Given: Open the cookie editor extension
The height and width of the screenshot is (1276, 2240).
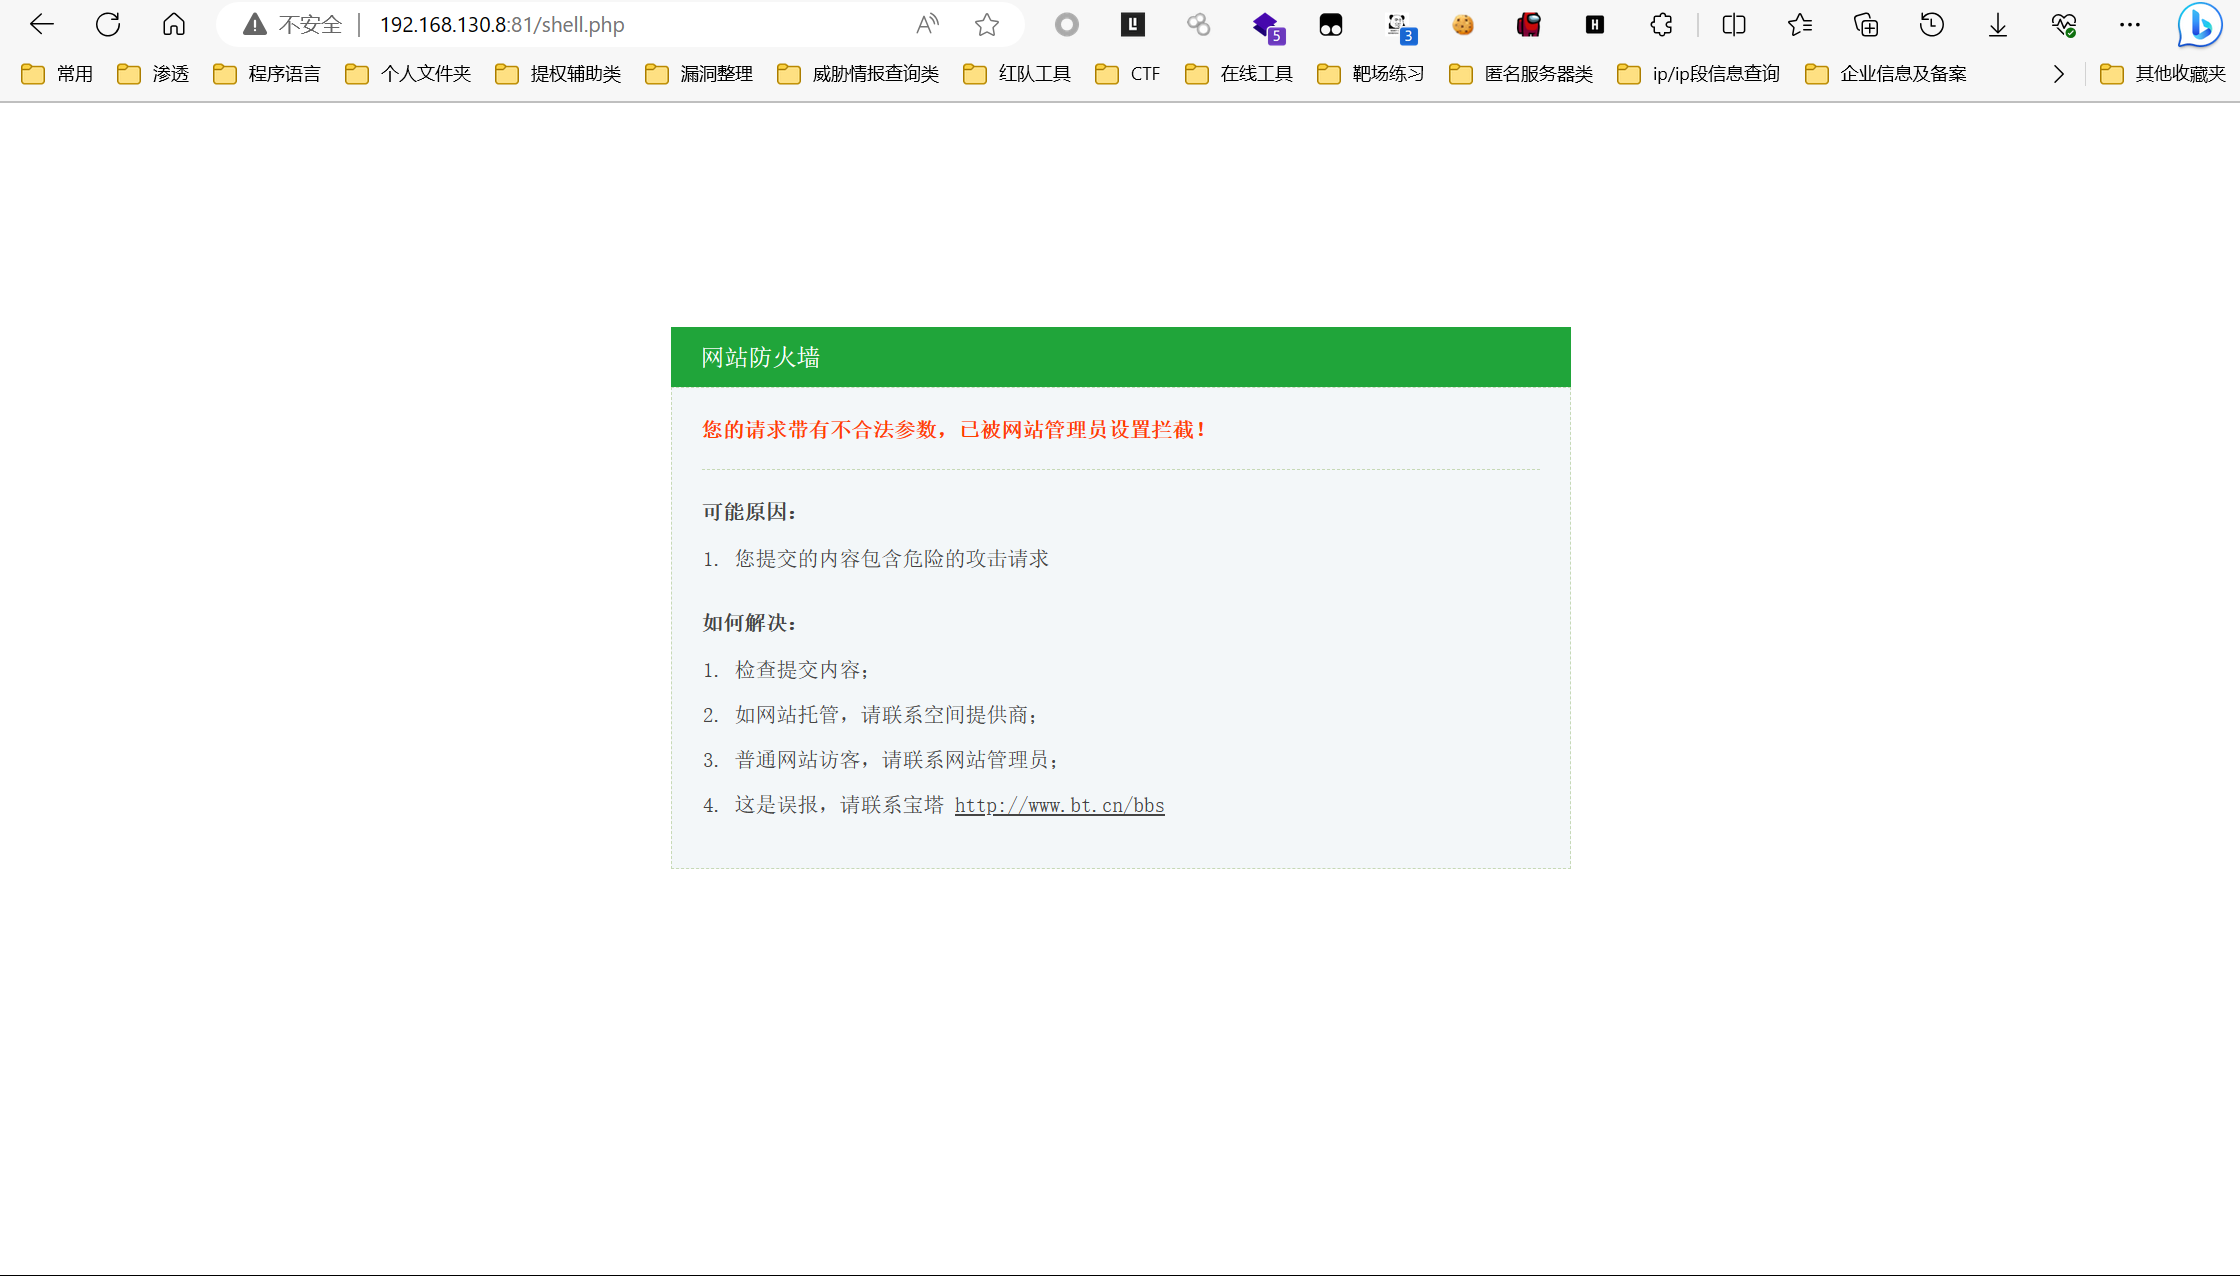Looking at the screenshot, I should click(1463, 24).
